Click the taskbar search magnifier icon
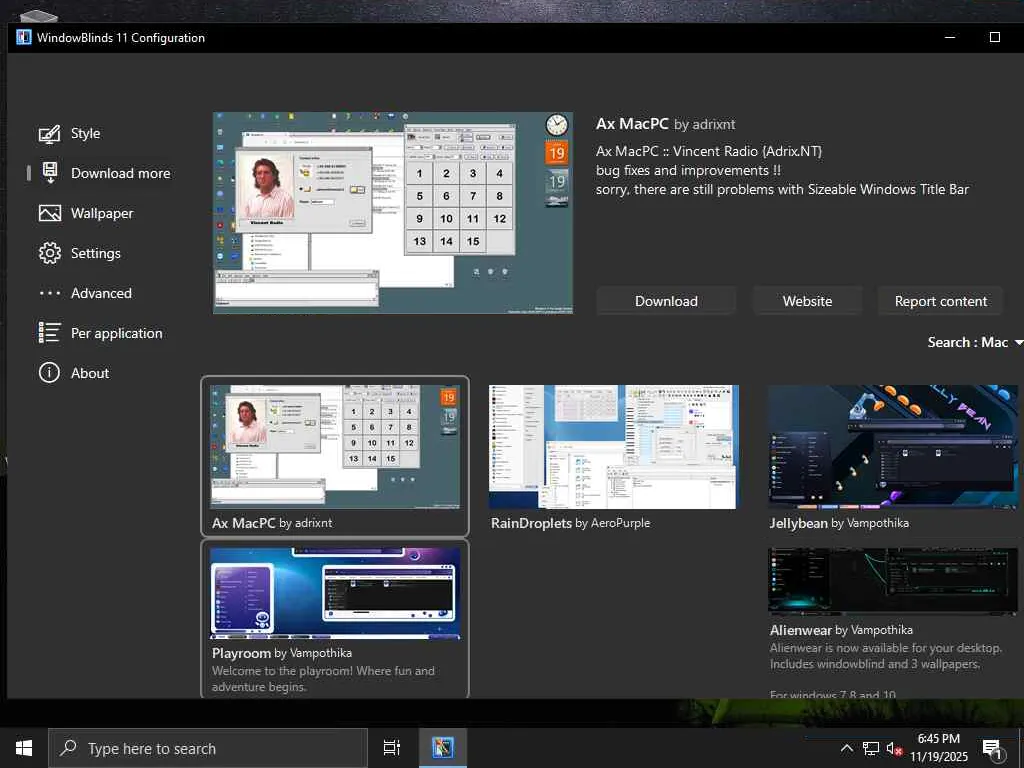The height and width of the screenshot is (768, 1024). (x=68, y=748)
